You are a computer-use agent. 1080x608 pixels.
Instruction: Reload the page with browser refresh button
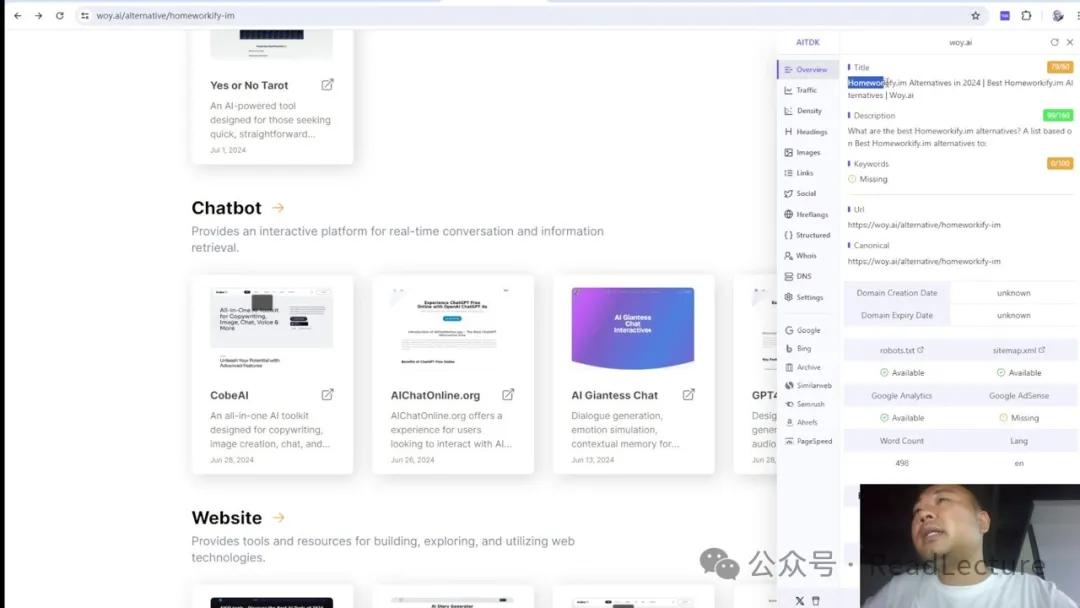click(x=60, y=16)
